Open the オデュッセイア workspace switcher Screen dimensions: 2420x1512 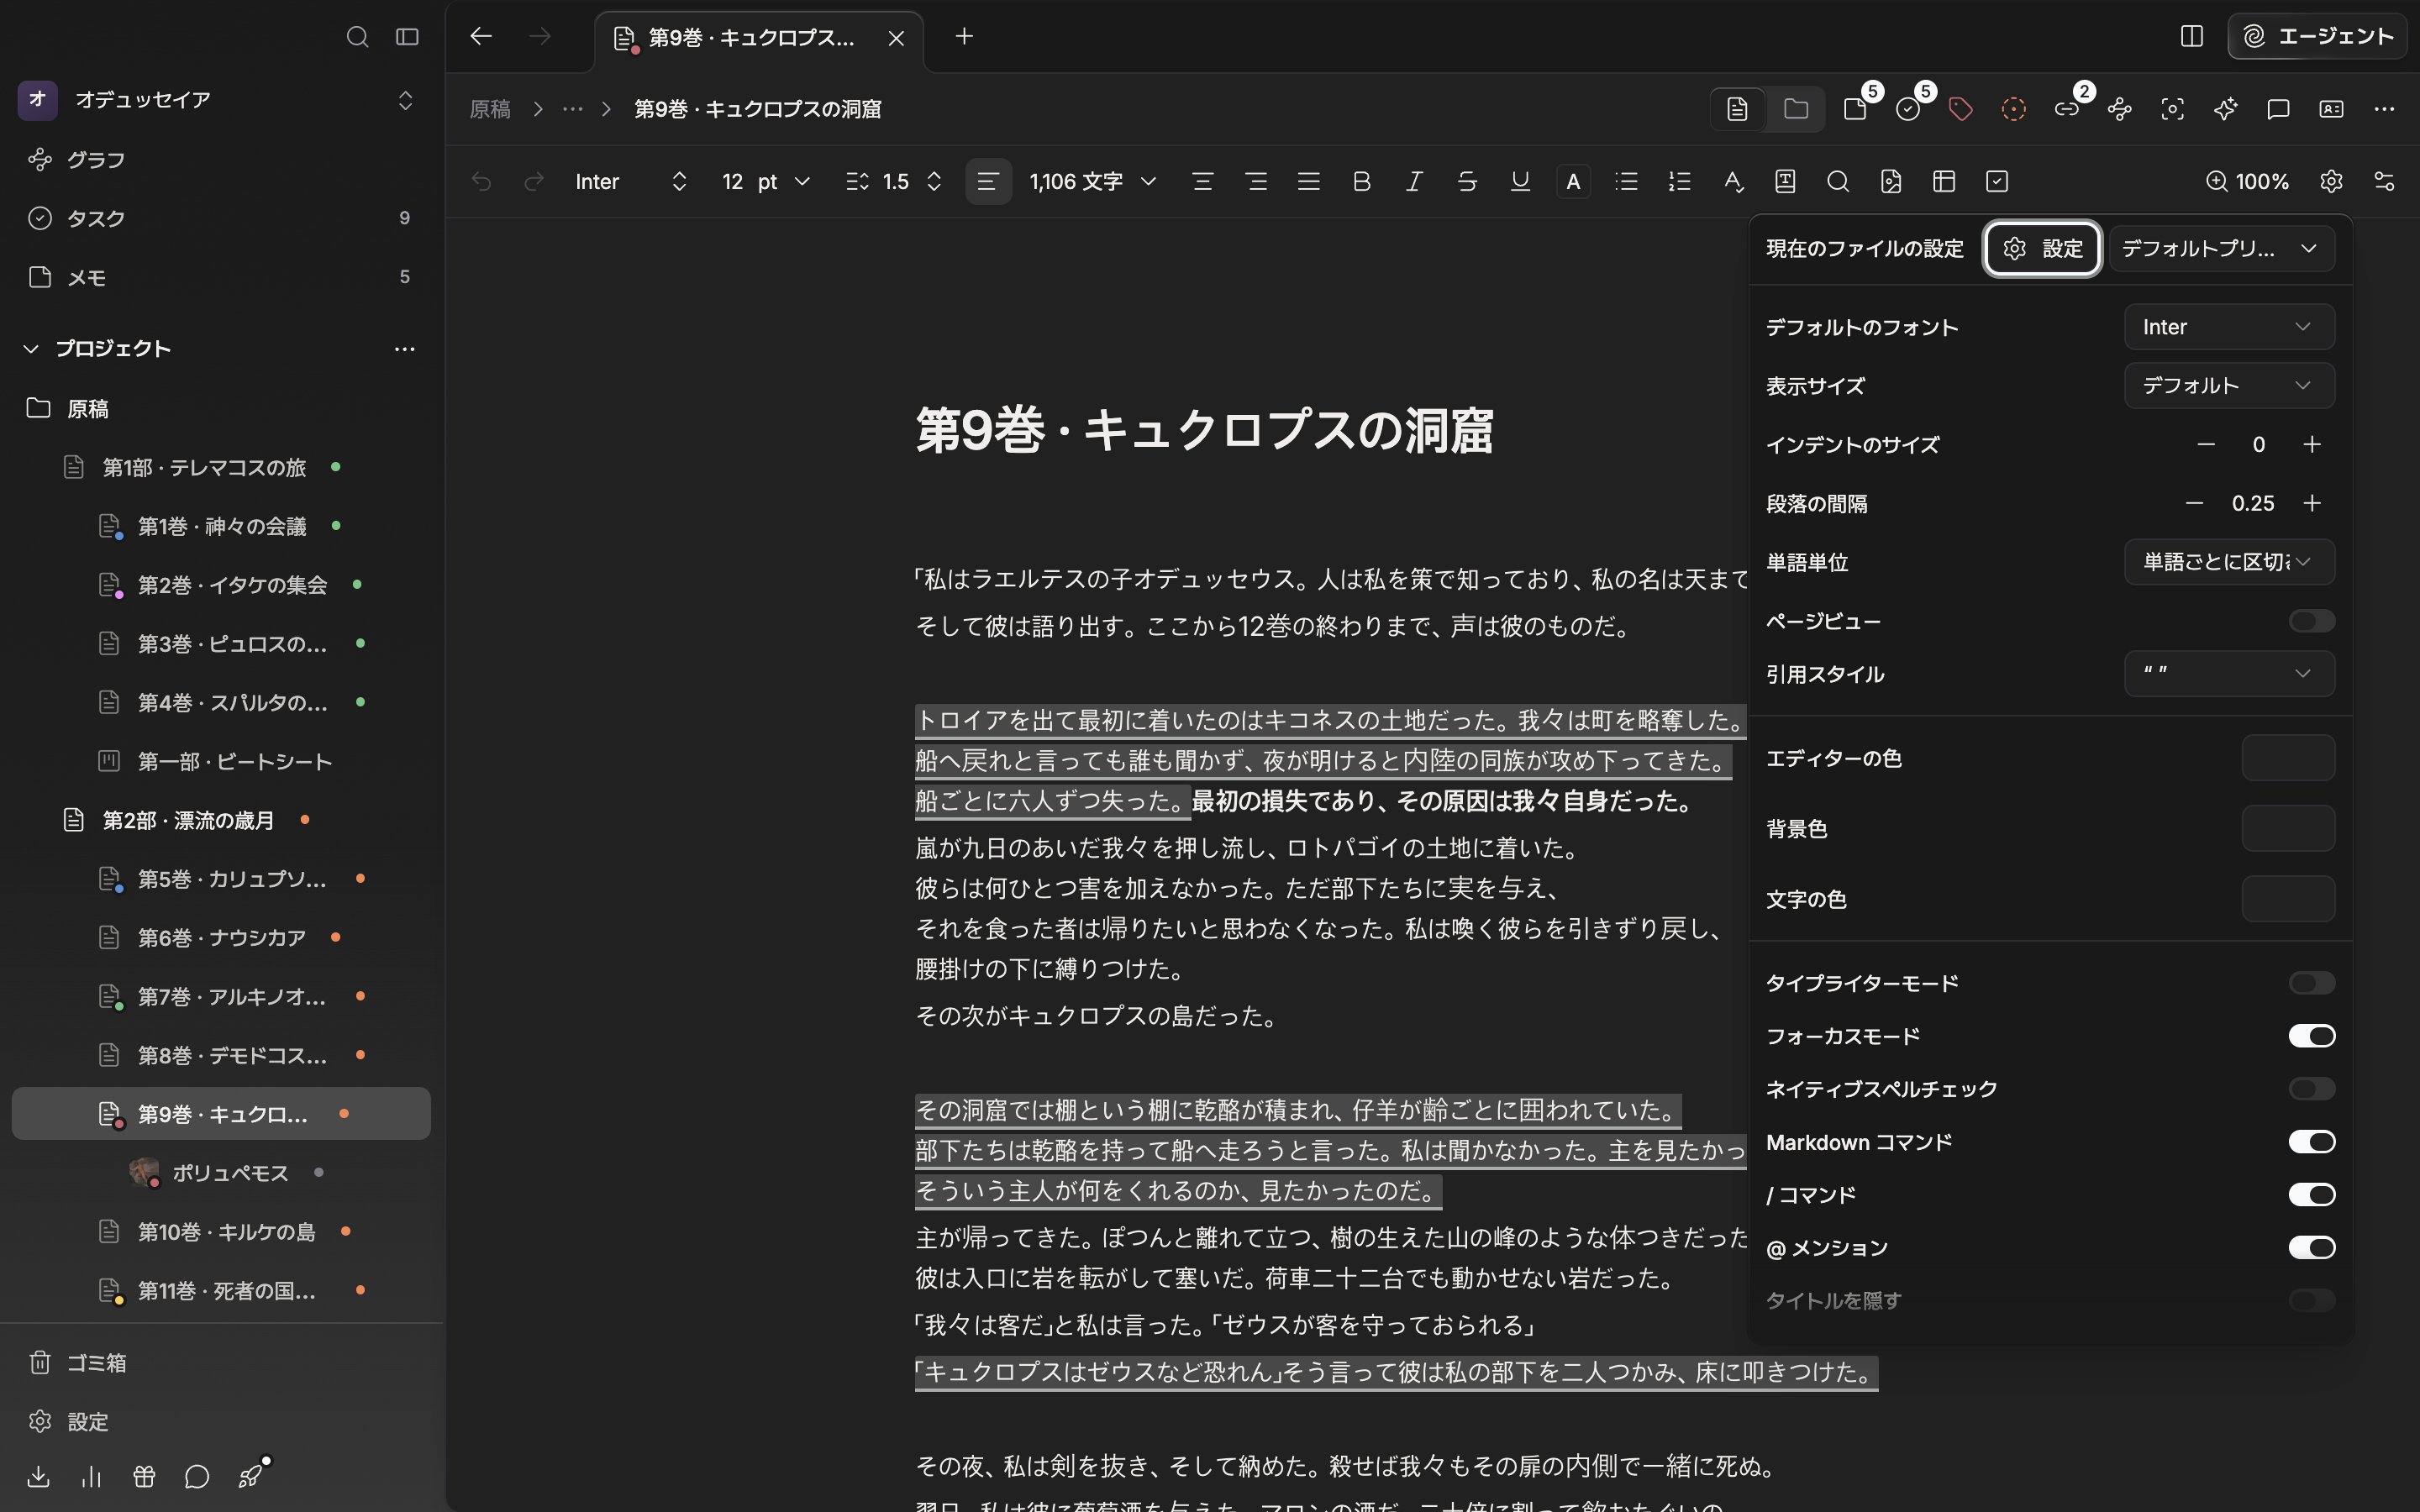pos(216,99)
